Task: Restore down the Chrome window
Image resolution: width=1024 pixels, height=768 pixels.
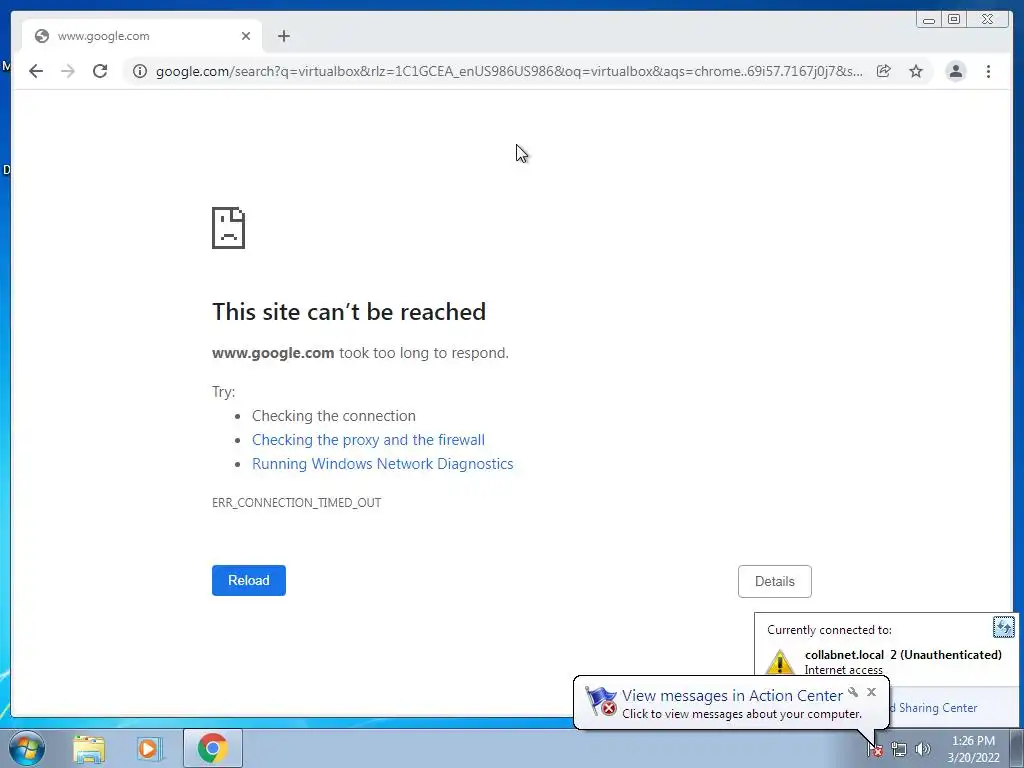Action: click(x=954, y=20)
